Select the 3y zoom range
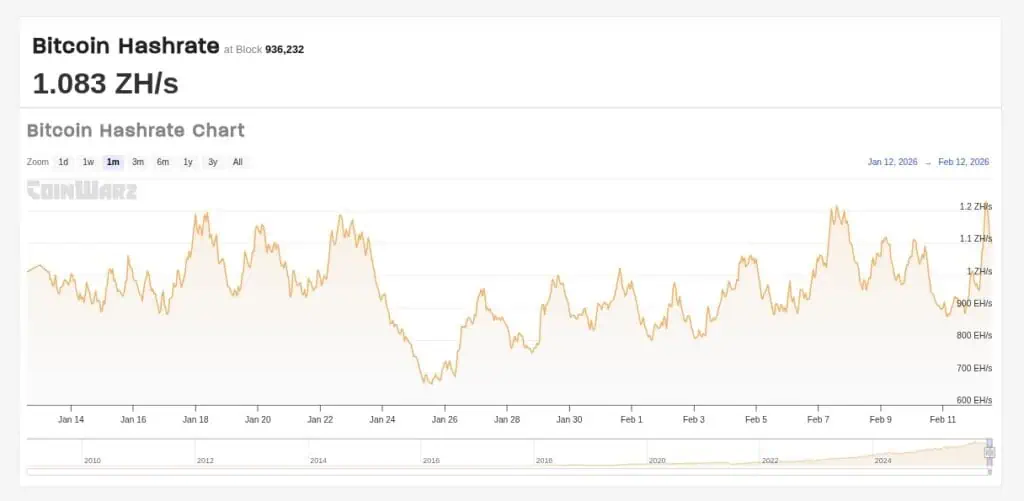 [x=213, y=162]
